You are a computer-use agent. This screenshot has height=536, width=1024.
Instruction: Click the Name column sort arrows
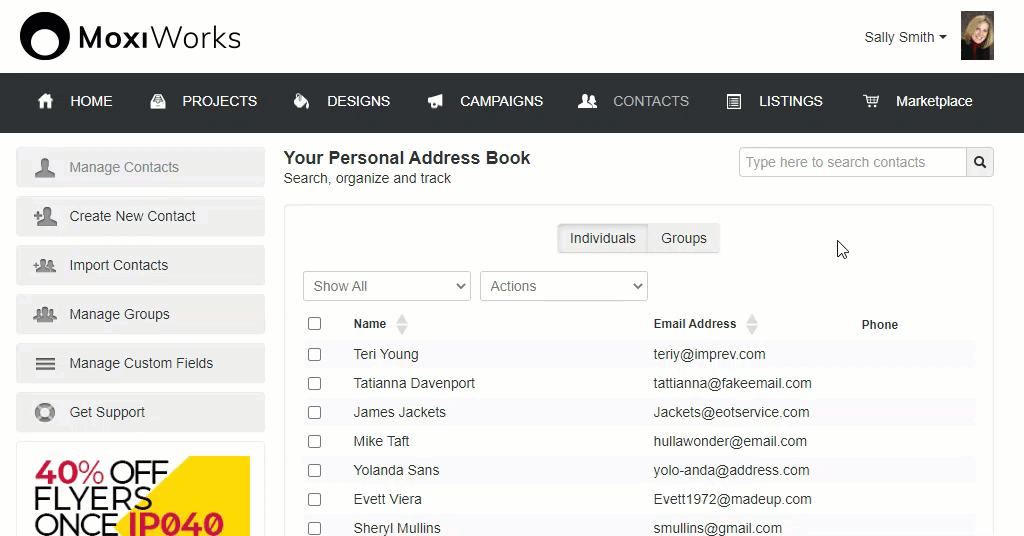[402, 324]
